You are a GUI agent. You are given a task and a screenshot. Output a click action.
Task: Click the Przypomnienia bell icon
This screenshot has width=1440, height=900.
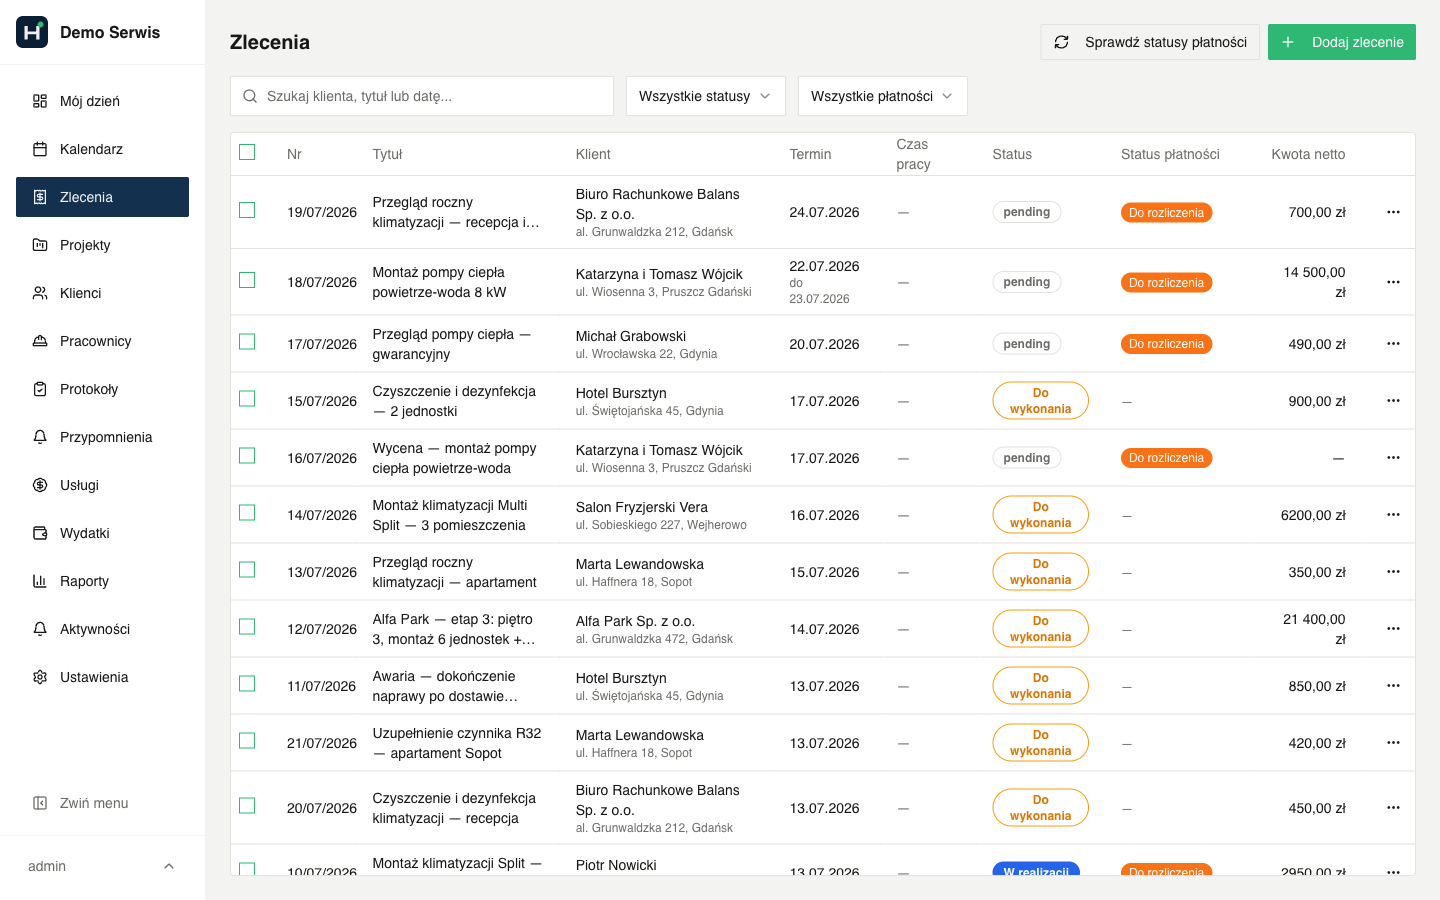(40, 437)
